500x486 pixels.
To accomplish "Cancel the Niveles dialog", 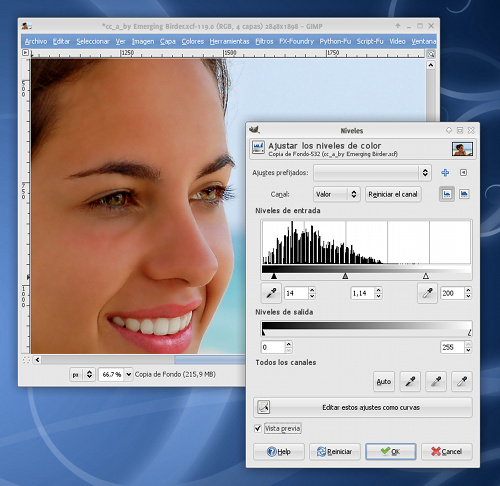I will click(x=447, y=452).
